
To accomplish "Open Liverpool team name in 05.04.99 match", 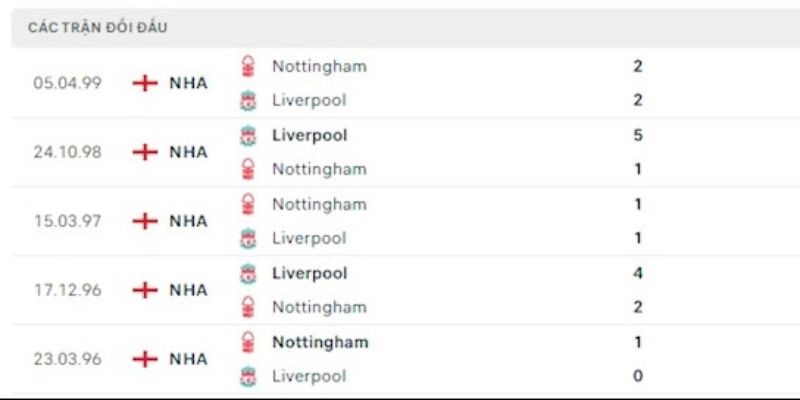I will point(309,100).
